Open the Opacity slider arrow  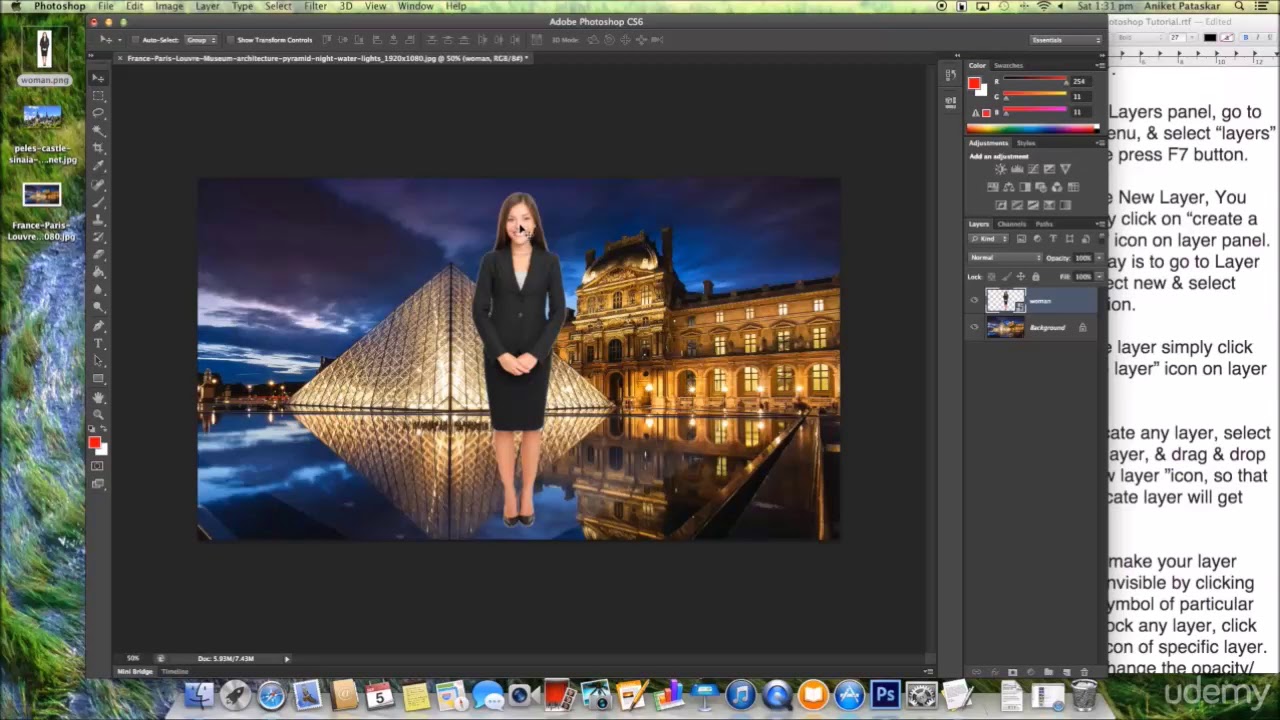tap(1098, 257)
